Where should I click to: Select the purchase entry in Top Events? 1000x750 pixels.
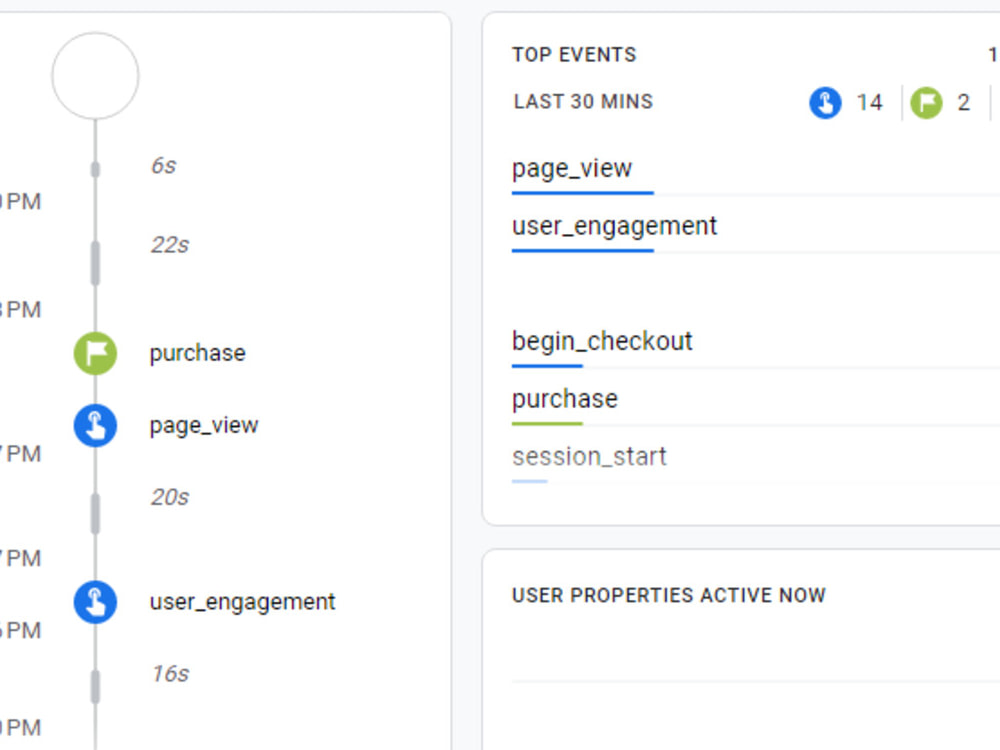563,397
